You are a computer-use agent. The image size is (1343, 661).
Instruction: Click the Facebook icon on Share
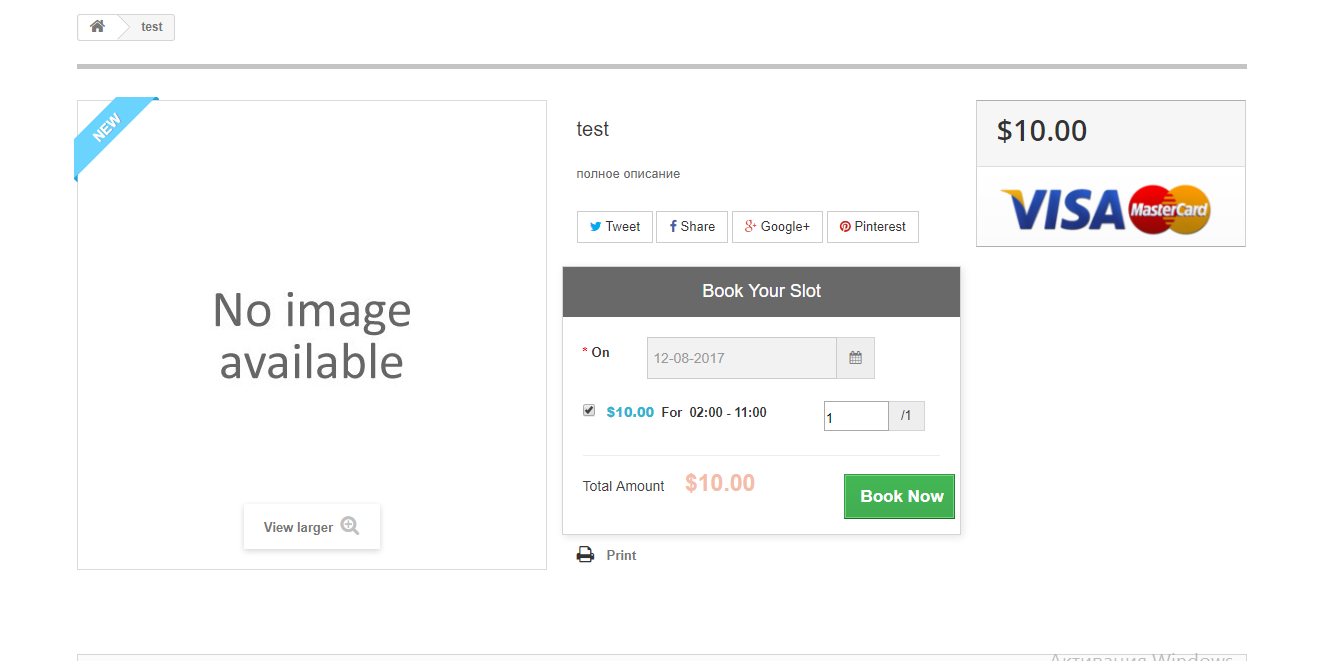coord(673,227)
